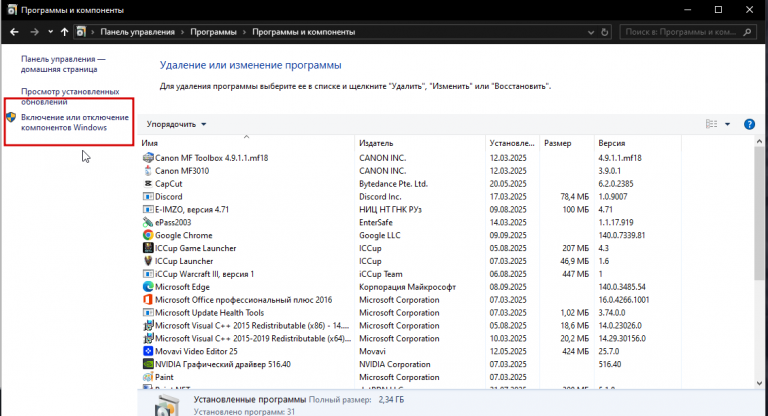The width and height of the screenshot is (768, 416).
Task: Open Программы breadcrumb
Action: coord(213,32)
